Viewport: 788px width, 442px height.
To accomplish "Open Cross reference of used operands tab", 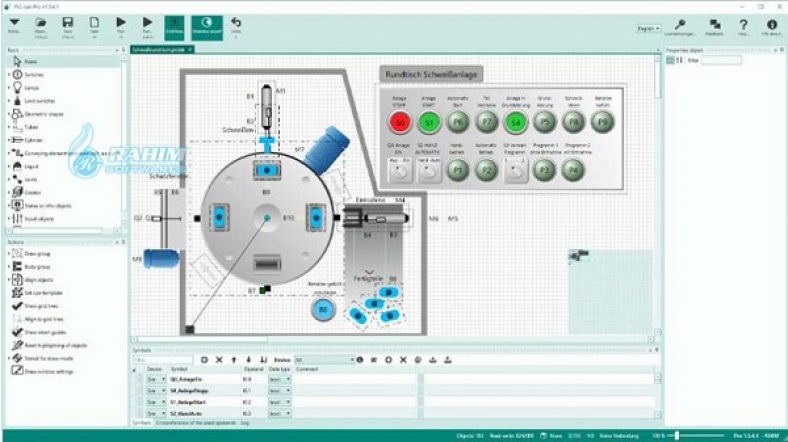I will coord(195,423).
